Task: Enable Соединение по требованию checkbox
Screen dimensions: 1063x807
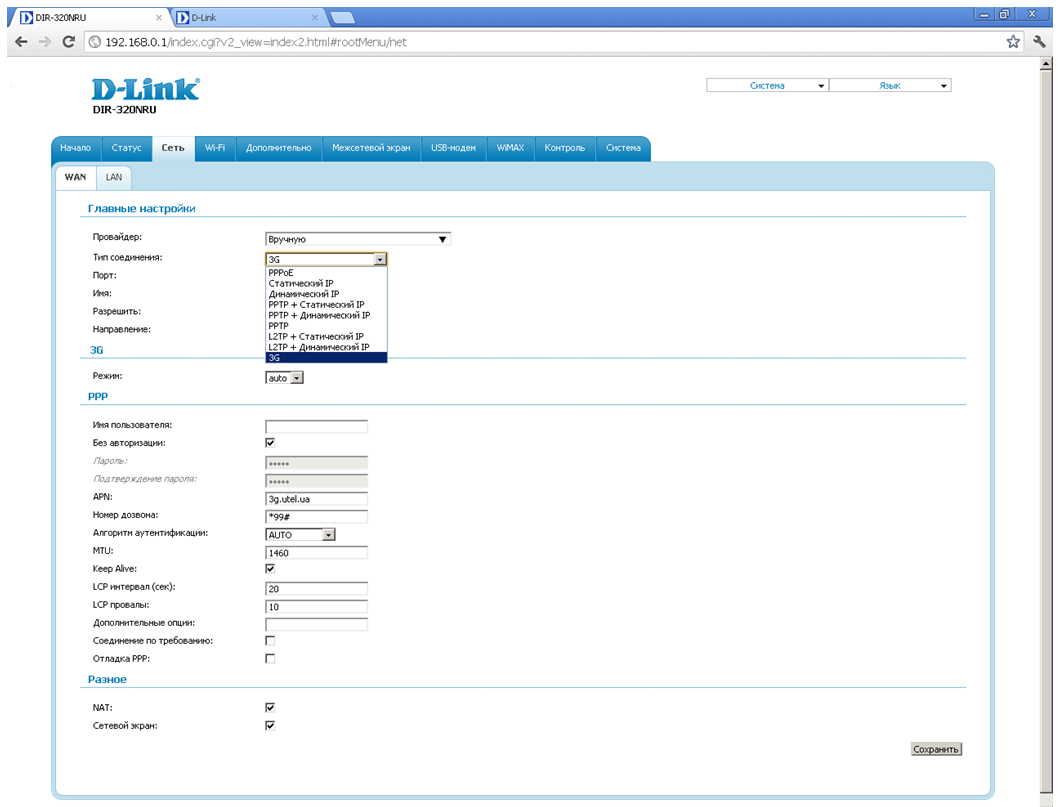Action: coord(270,641)
